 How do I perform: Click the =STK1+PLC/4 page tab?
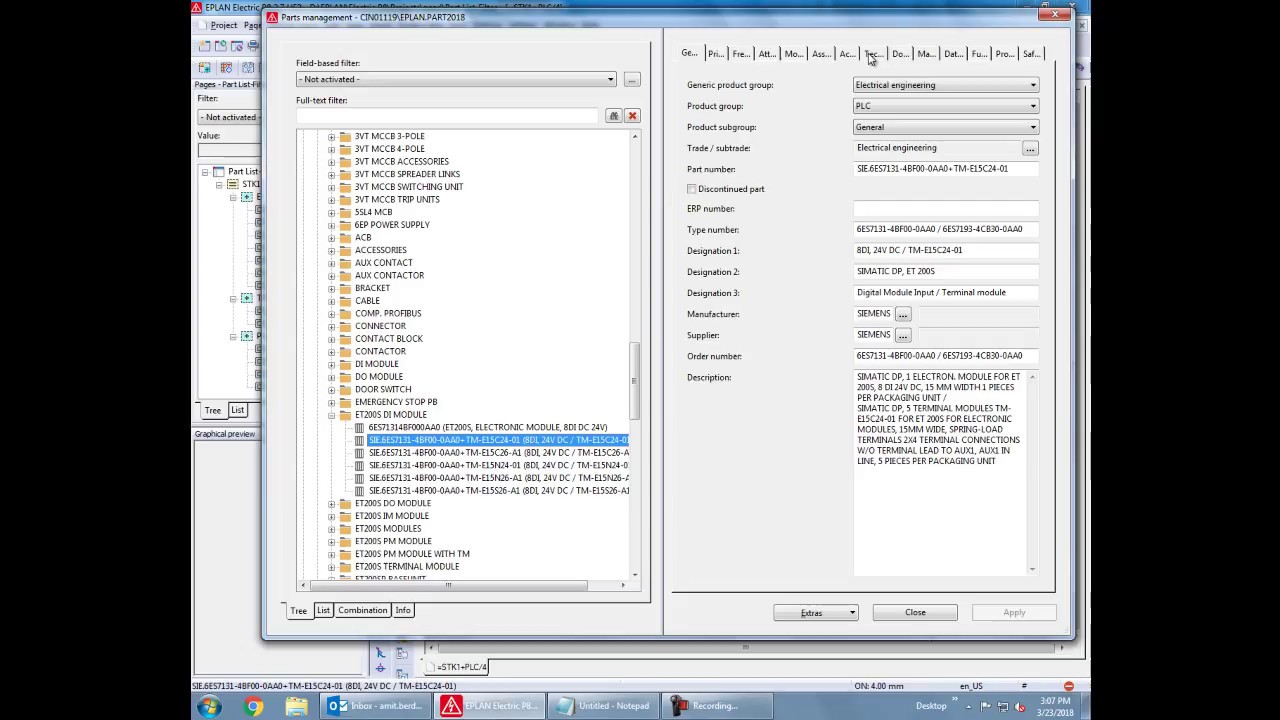click(x=461, y=667)
